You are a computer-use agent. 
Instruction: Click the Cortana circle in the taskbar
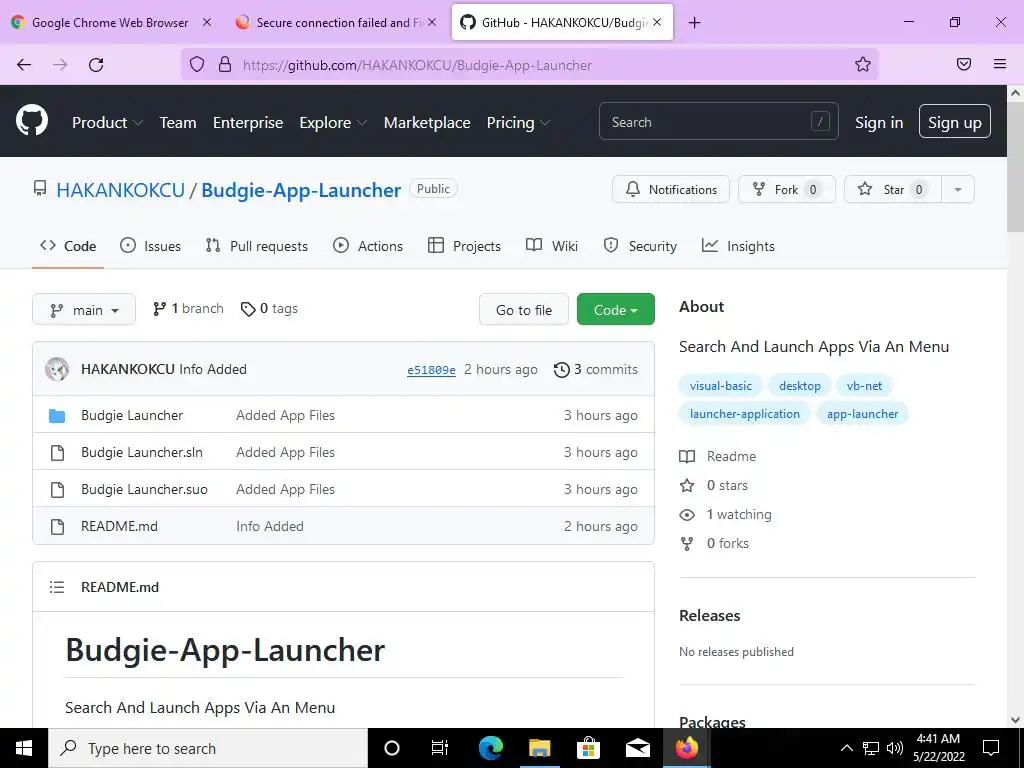(x=392, y=748)
